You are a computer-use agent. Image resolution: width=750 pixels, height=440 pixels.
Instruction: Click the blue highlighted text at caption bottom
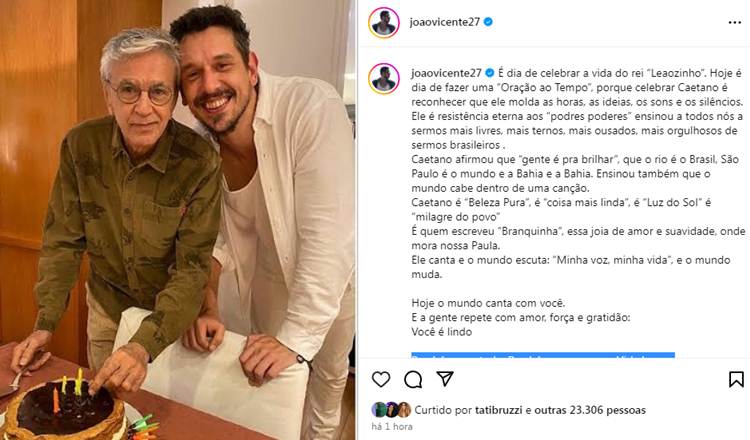[x=543, y=355]
